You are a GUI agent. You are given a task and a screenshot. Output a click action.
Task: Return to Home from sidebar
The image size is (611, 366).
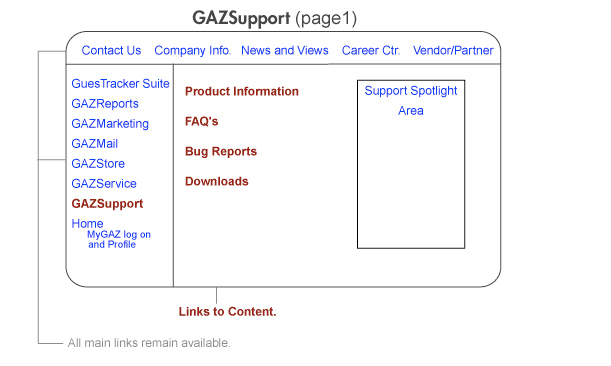click(87, 223)
